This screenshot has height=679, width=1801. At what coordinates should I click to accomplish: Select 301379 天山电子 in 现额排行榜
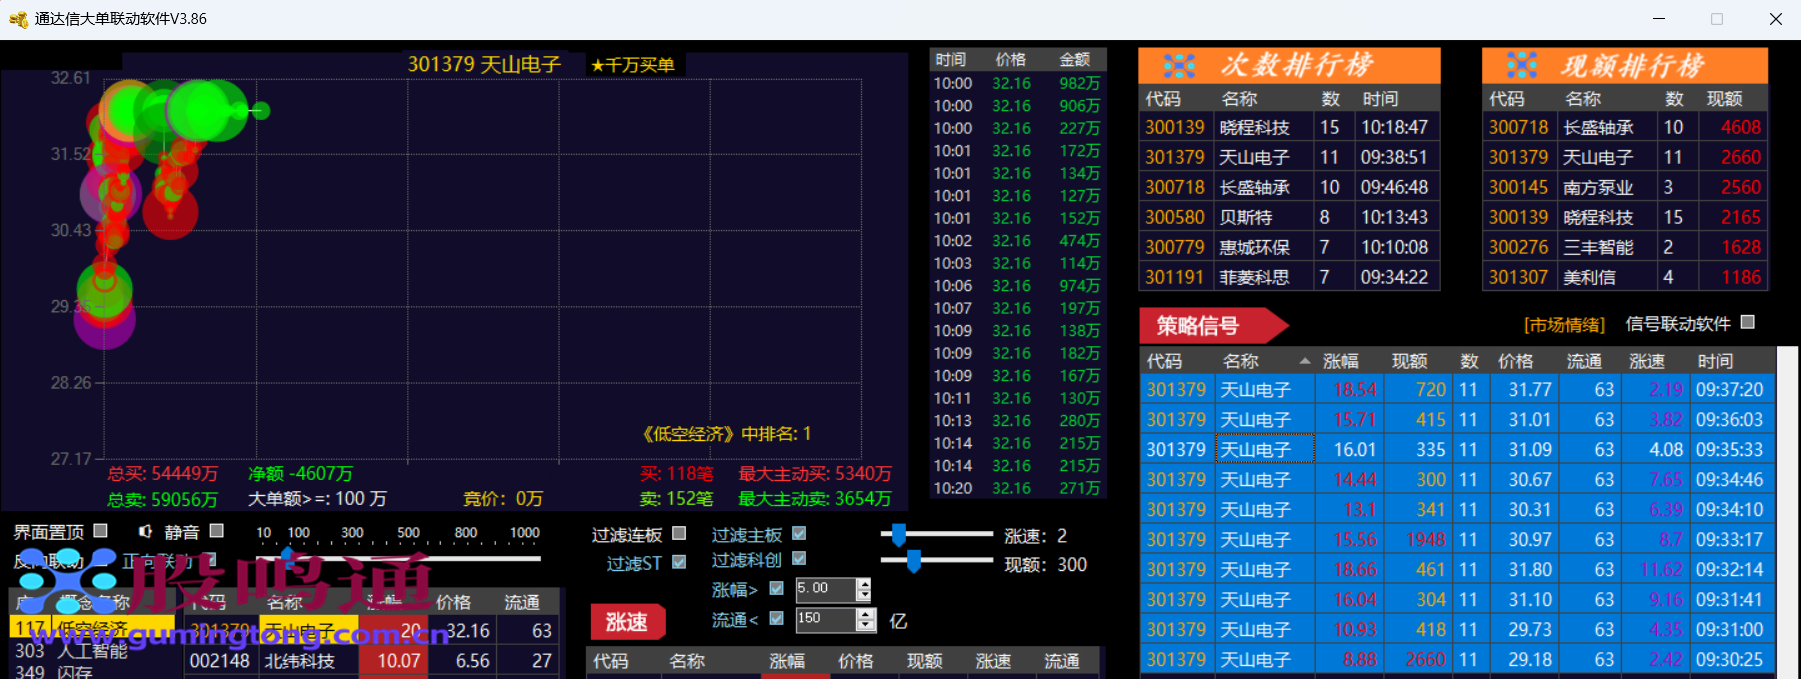1625,157
